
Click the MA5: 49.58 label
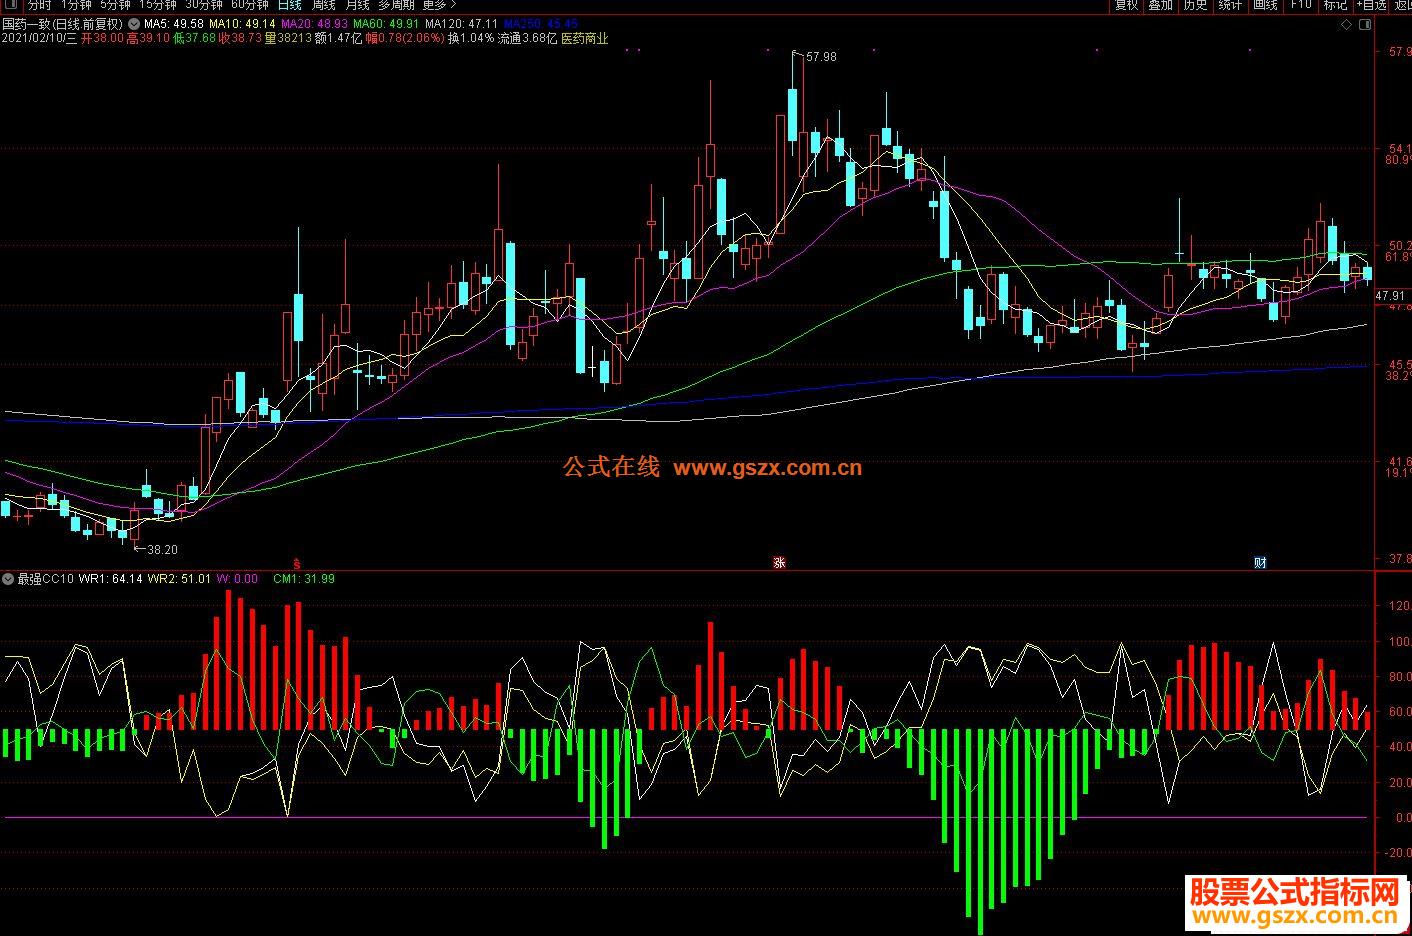pos(174,24)
